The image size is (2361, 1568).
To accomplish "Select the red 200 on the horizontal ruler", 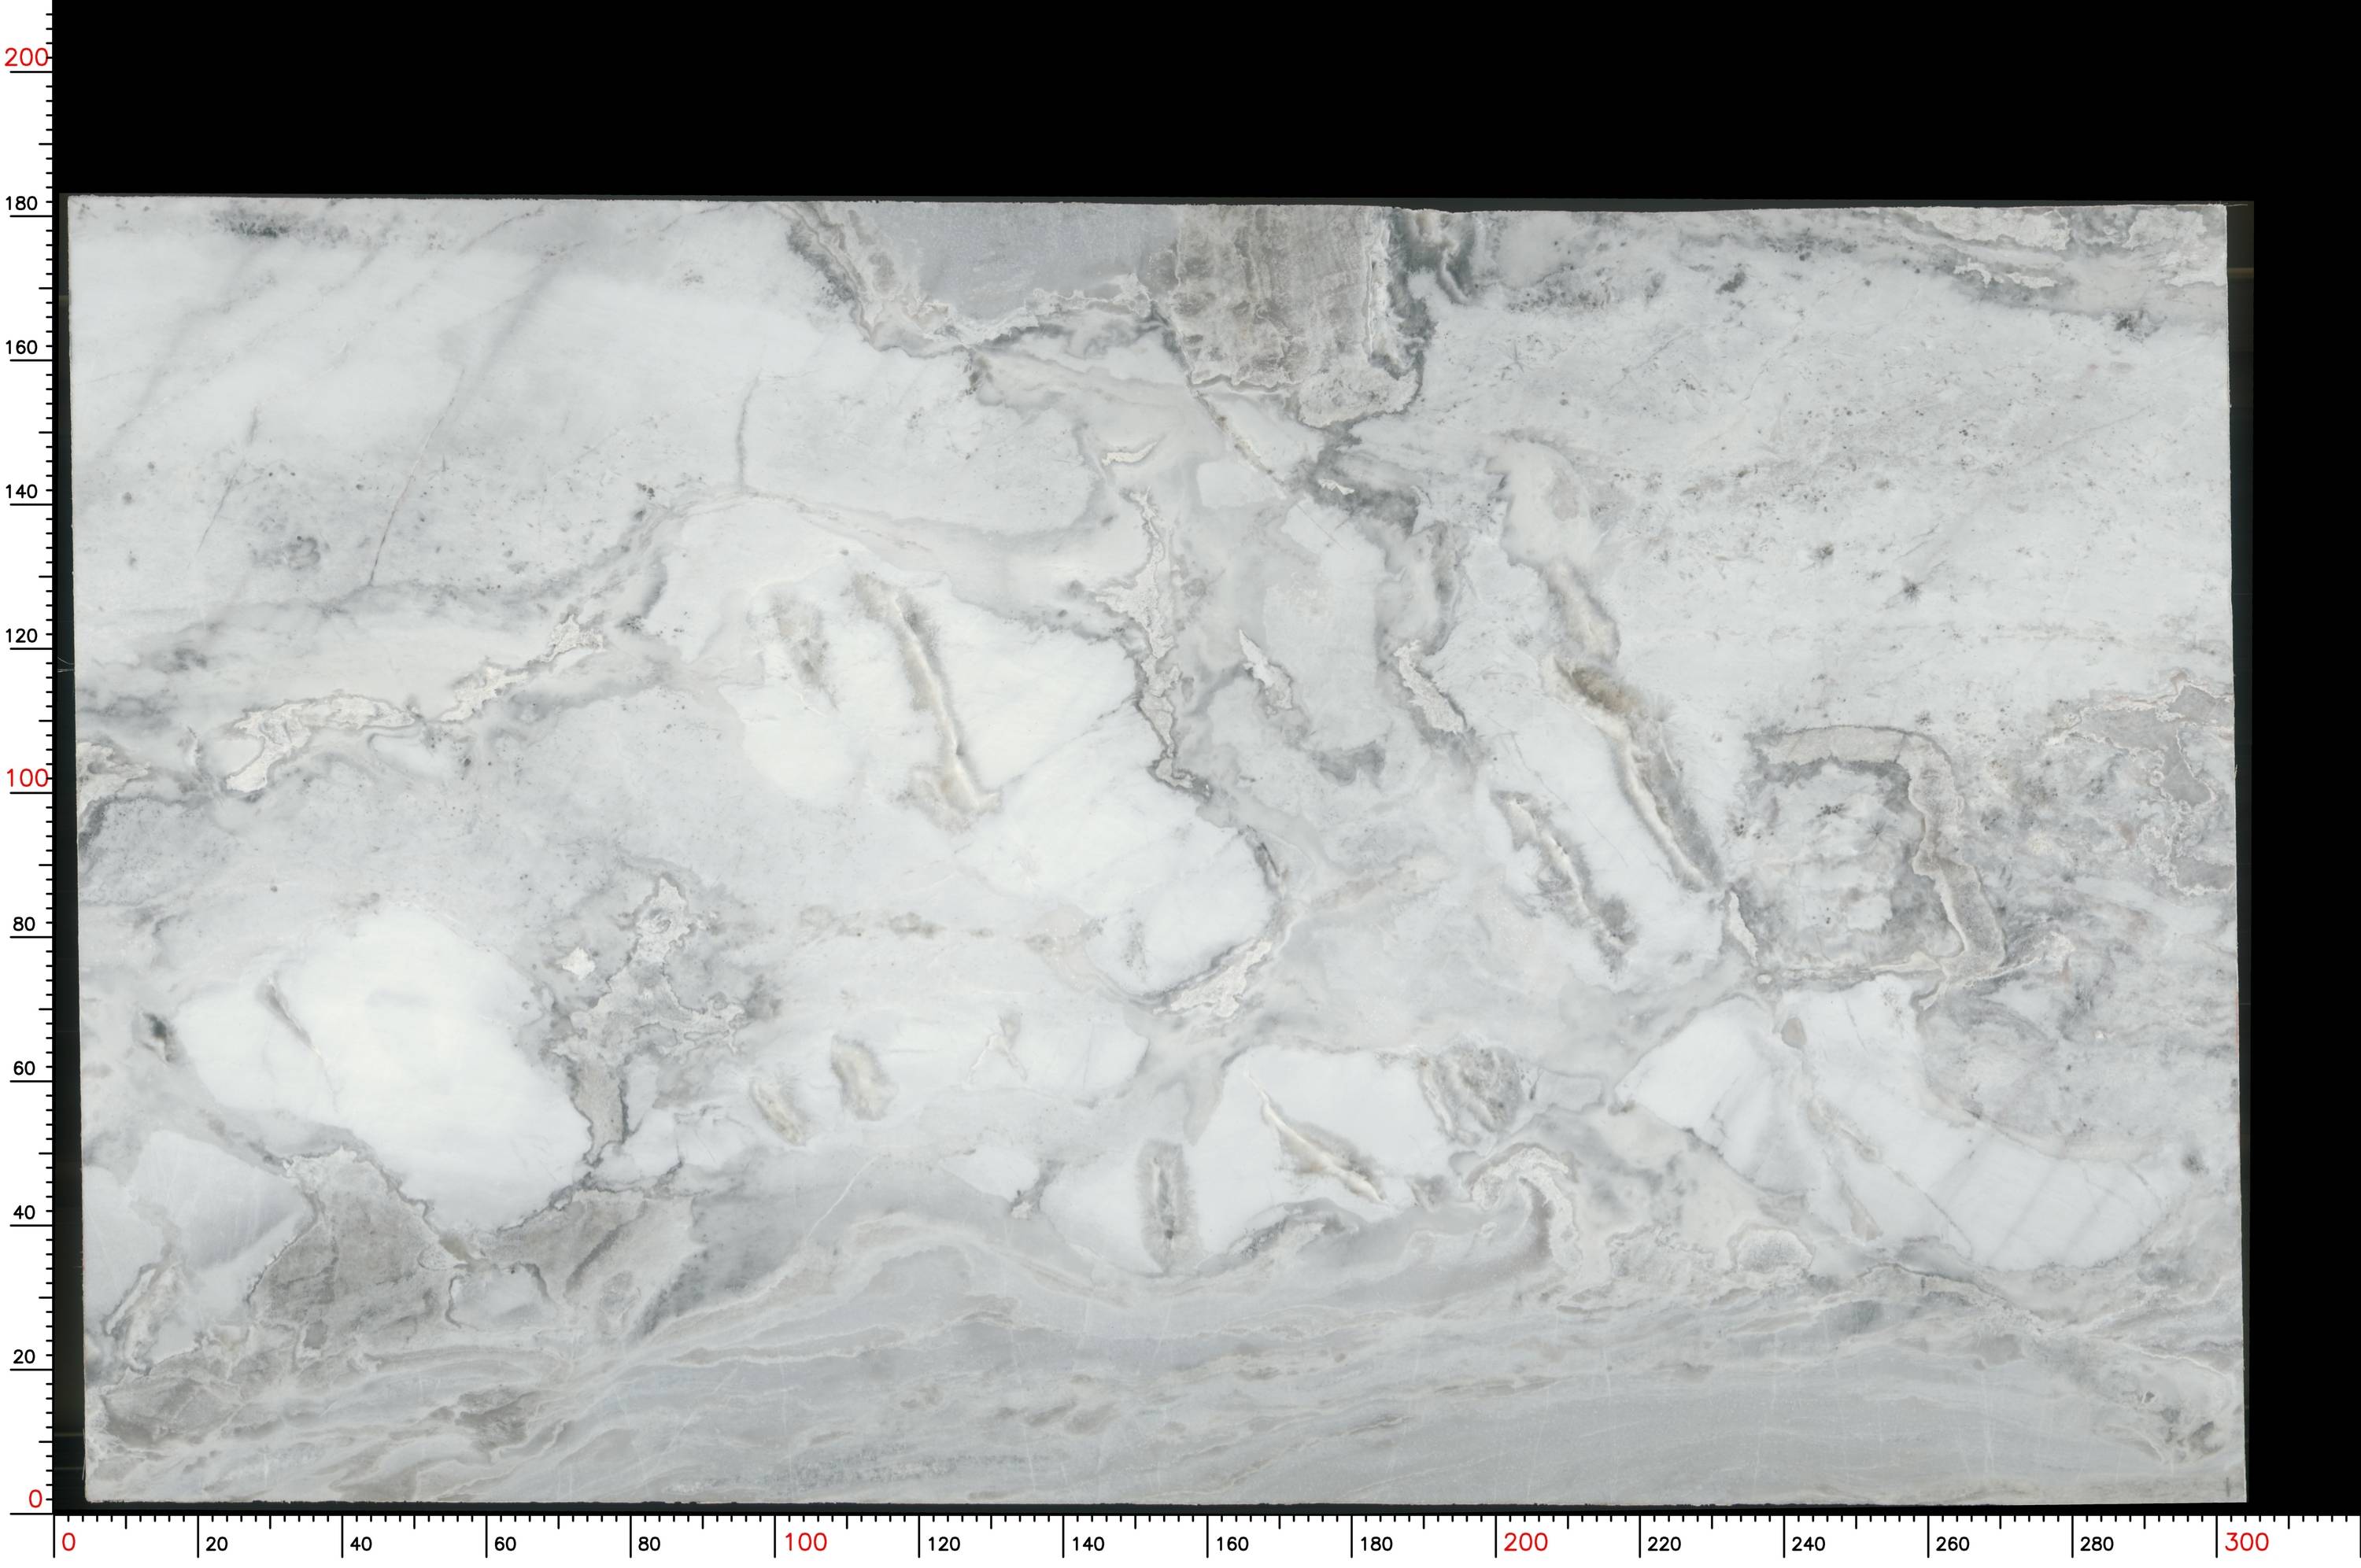I will coord(1525,1542).
